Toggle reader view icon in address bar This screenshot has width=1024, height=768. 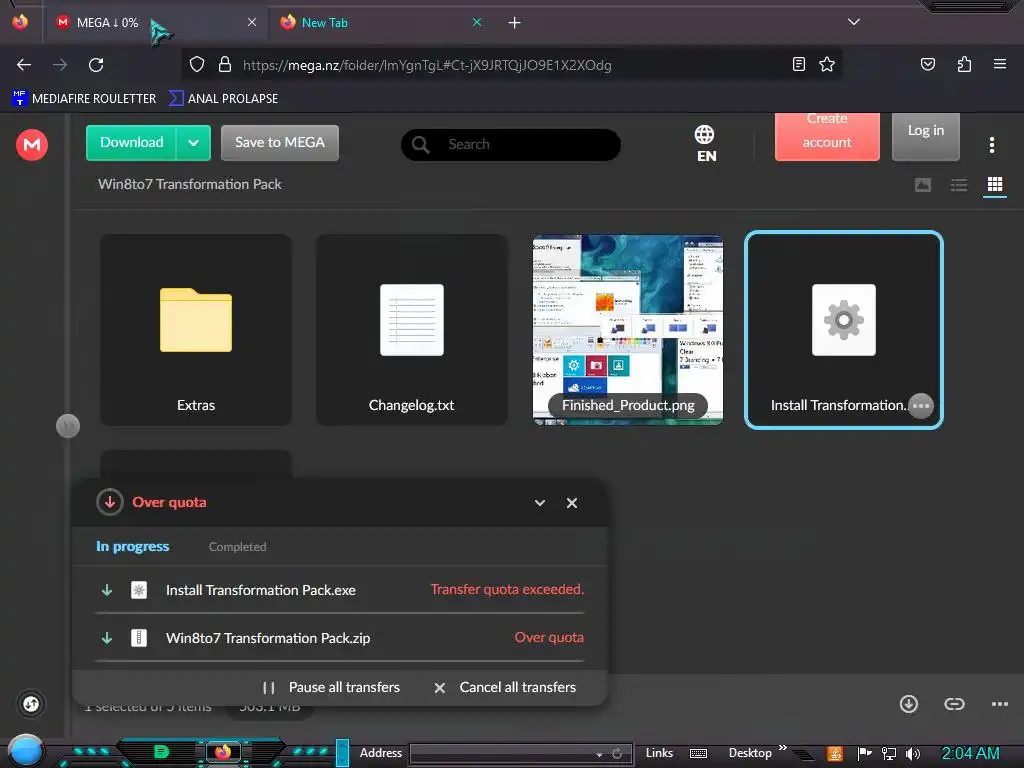point(798,64)
